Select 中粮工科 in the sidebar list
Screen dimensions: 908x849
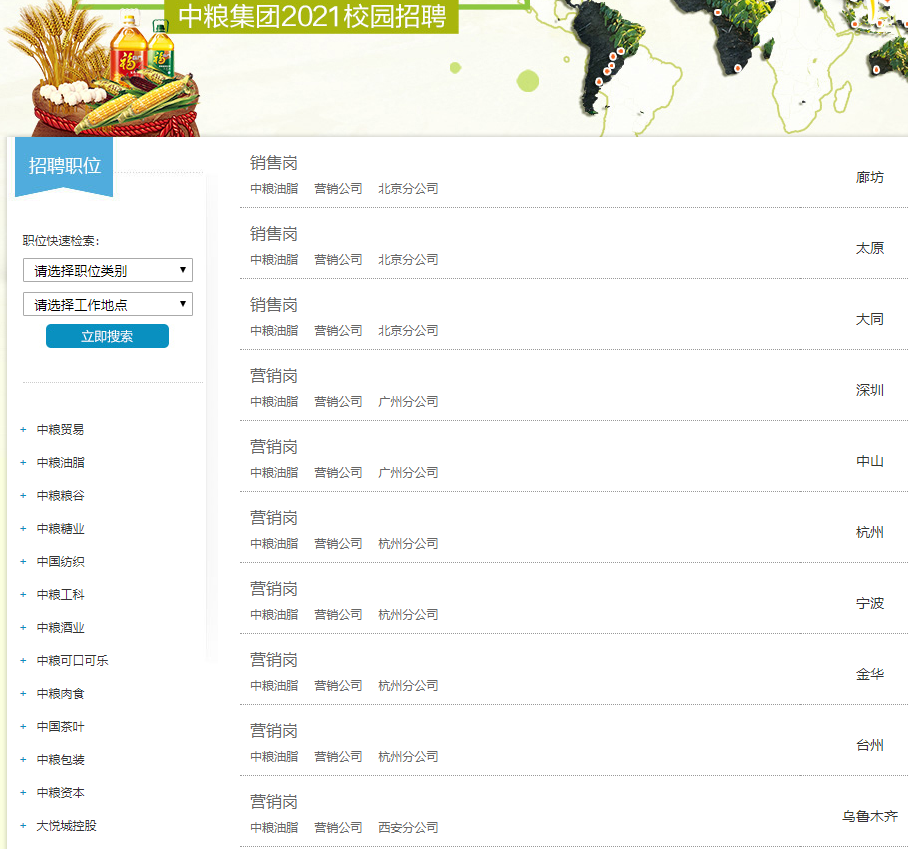(x=60, y=595)
